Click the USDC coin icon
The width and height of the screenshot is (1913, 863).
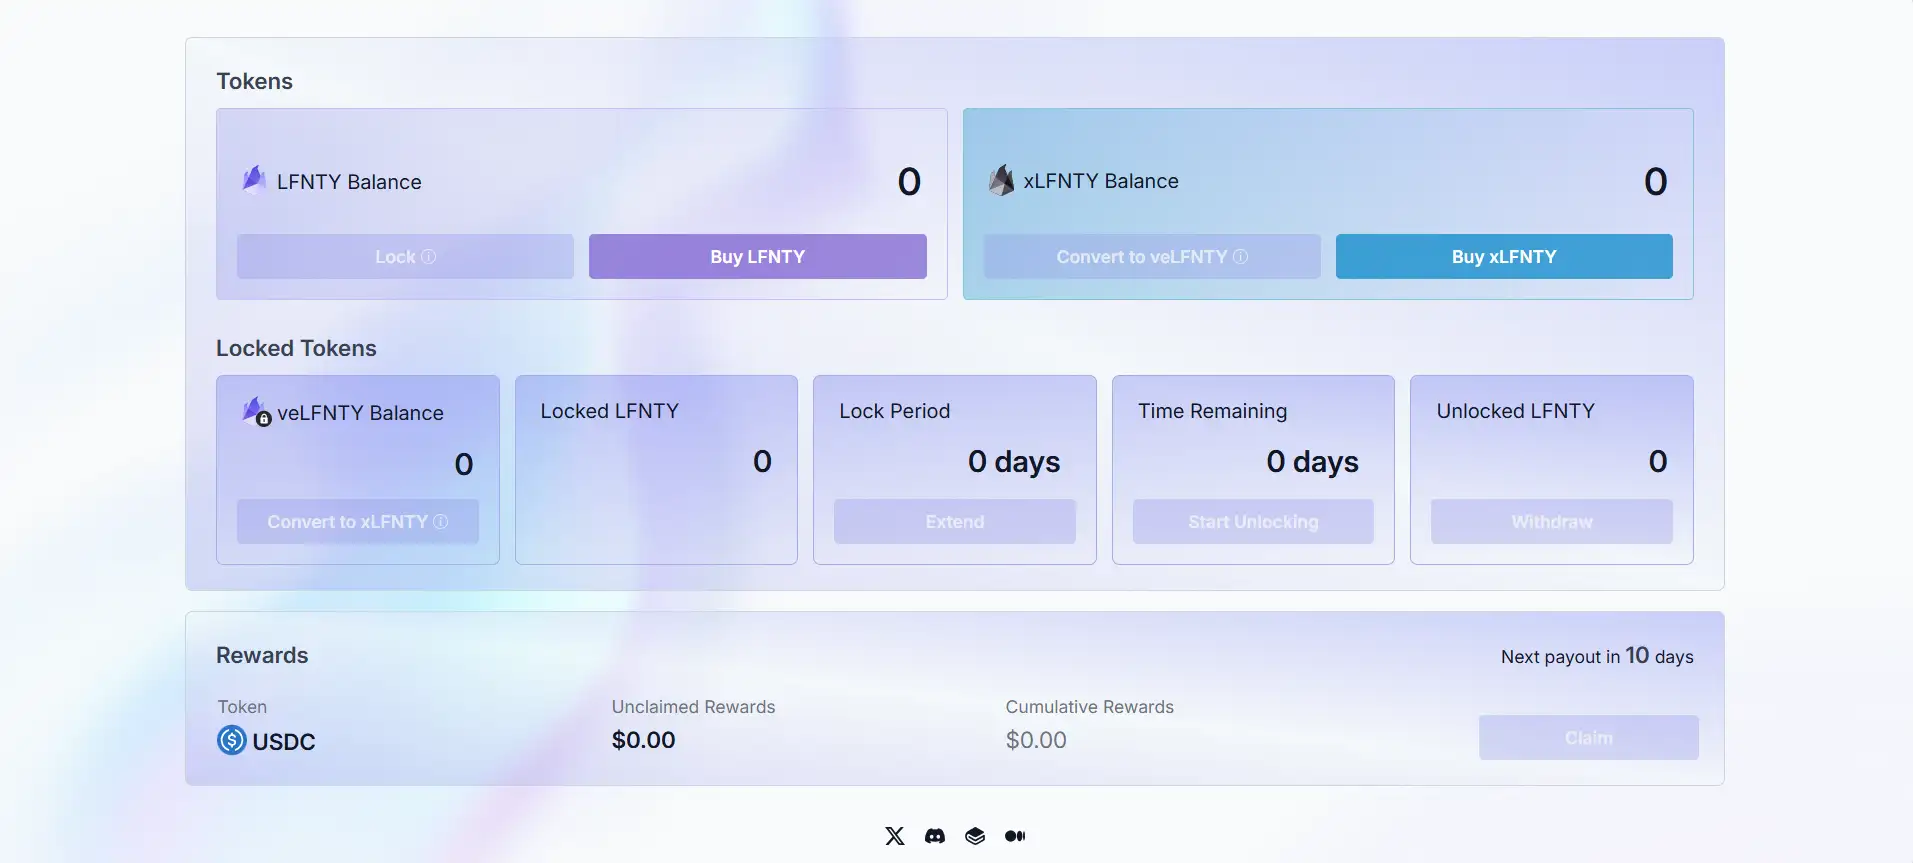[x=232, y=740]
